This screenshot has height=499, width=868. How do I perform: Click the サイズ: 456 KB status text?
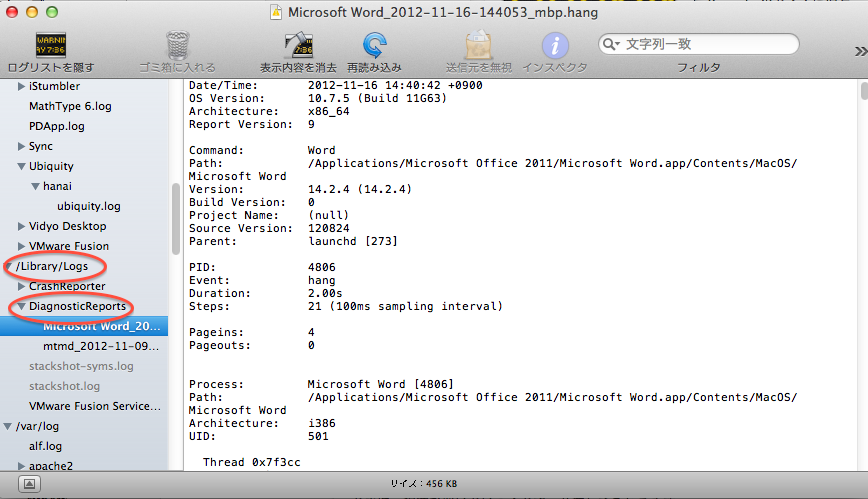click(424, 483)
